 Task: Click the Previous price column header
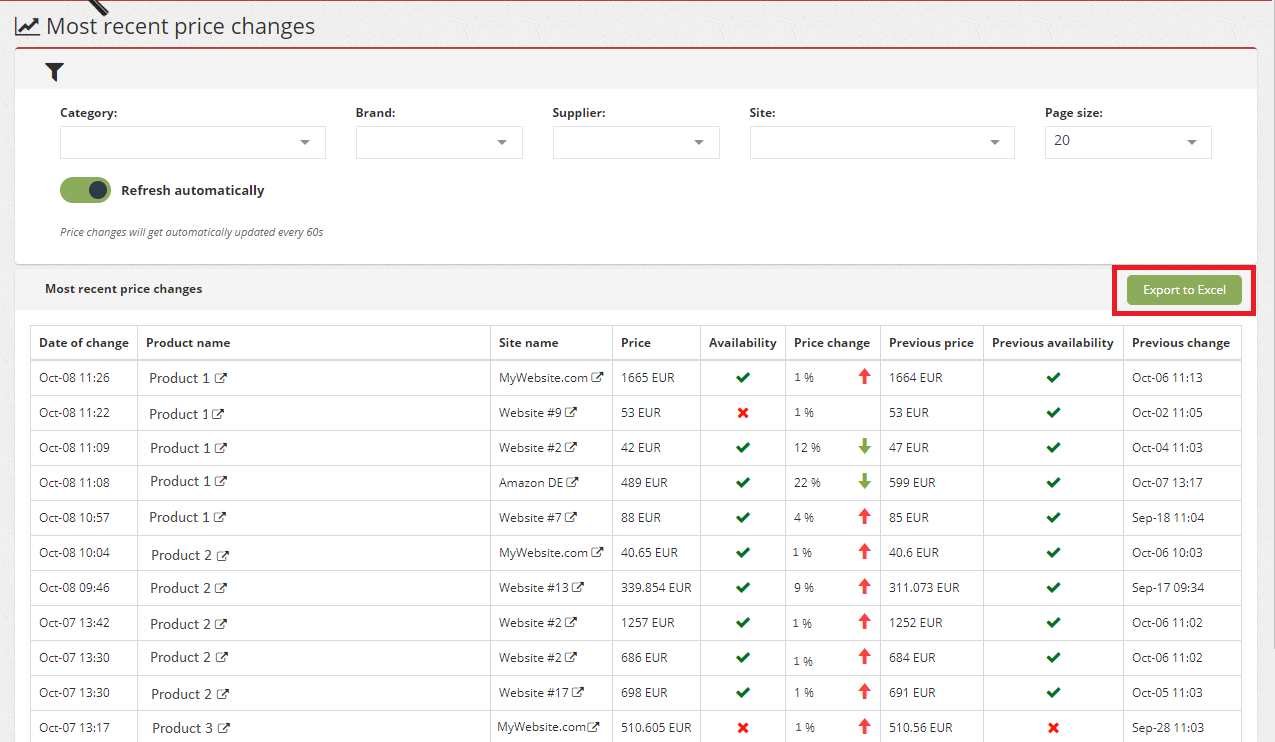(931, 343)
